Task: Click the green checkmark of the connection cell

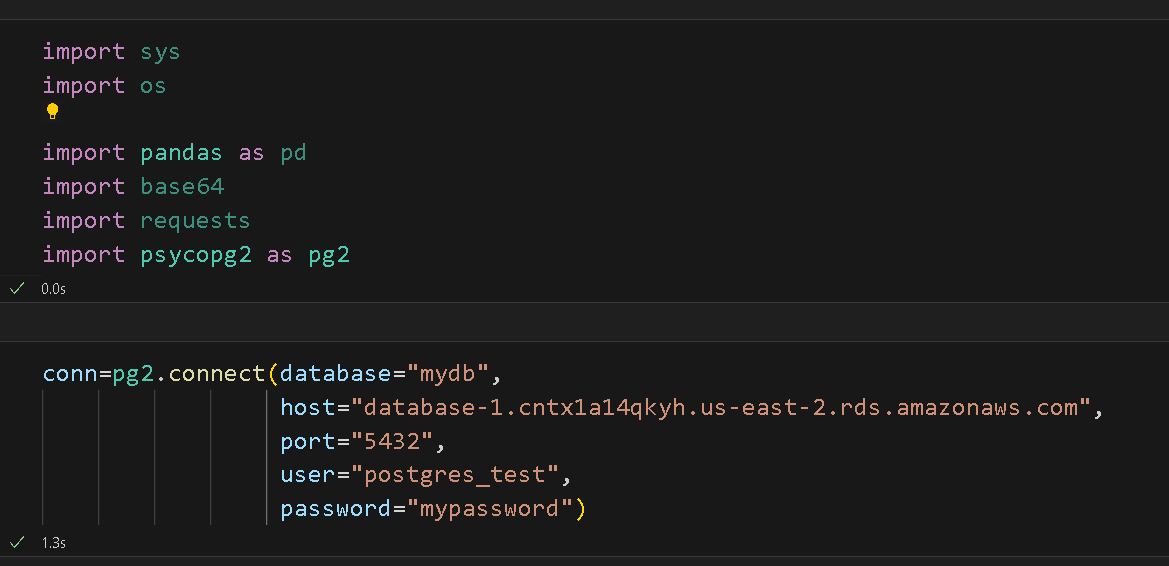Action: point(16,542)
